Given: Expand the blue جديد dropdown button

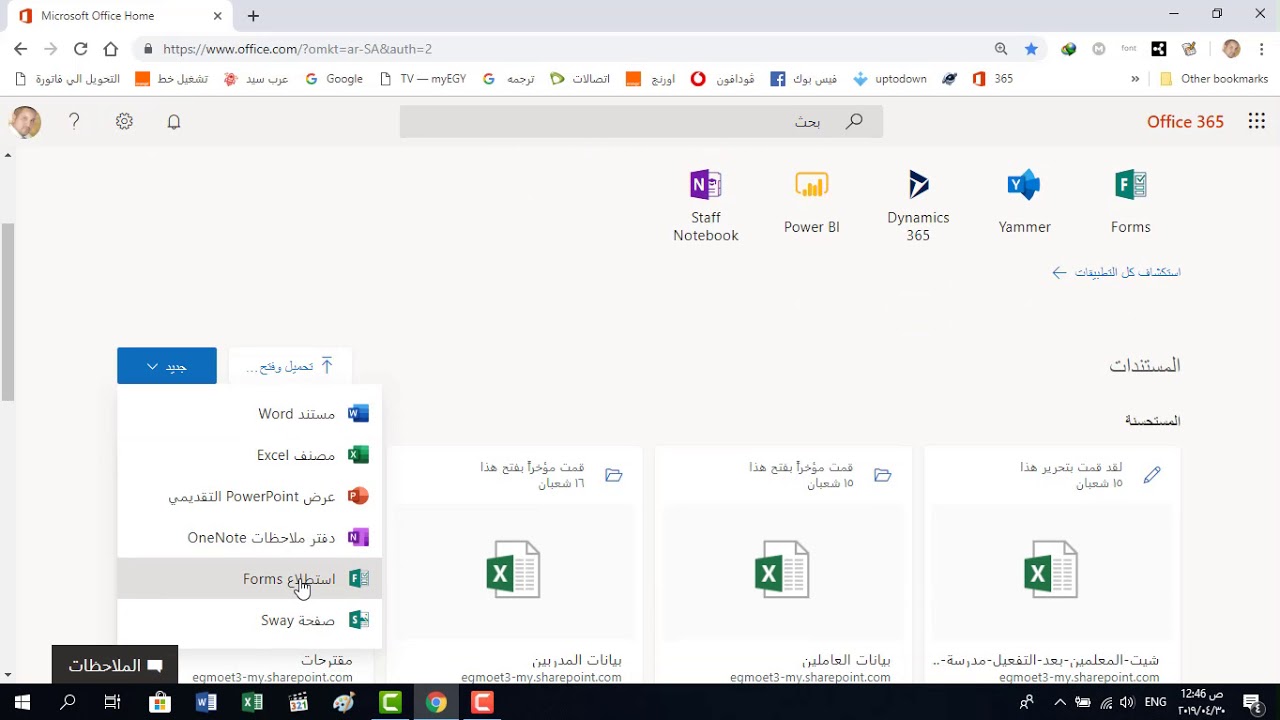Looking at the screenshot, I should pos(166,366).
